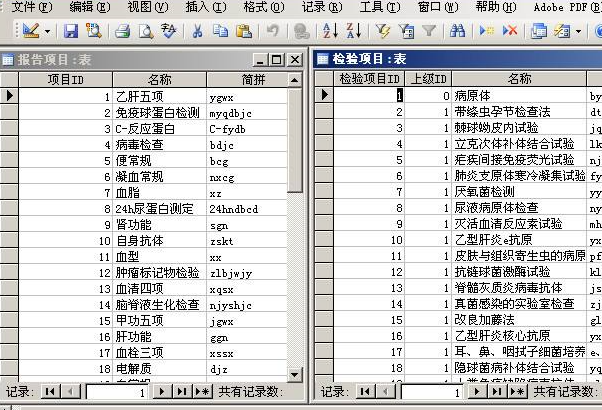Open the 工具(T) menu
The image size is (602, 410).
[x=380, y=7]
